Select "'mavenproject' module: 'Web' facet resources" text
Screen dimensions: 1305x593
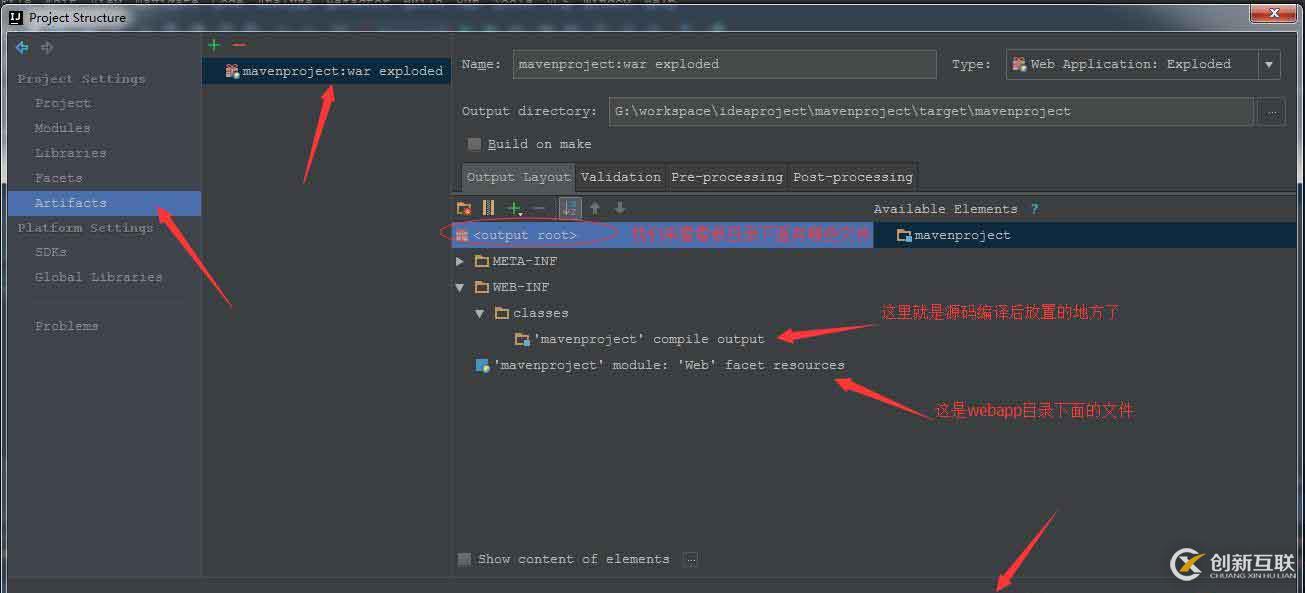coord(669,365)
